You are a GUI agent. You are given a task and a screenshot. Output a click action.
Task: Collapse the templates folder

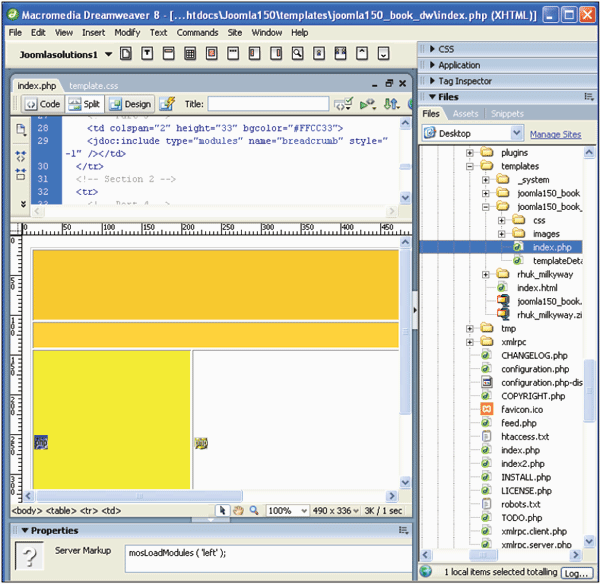coord(470,166)
